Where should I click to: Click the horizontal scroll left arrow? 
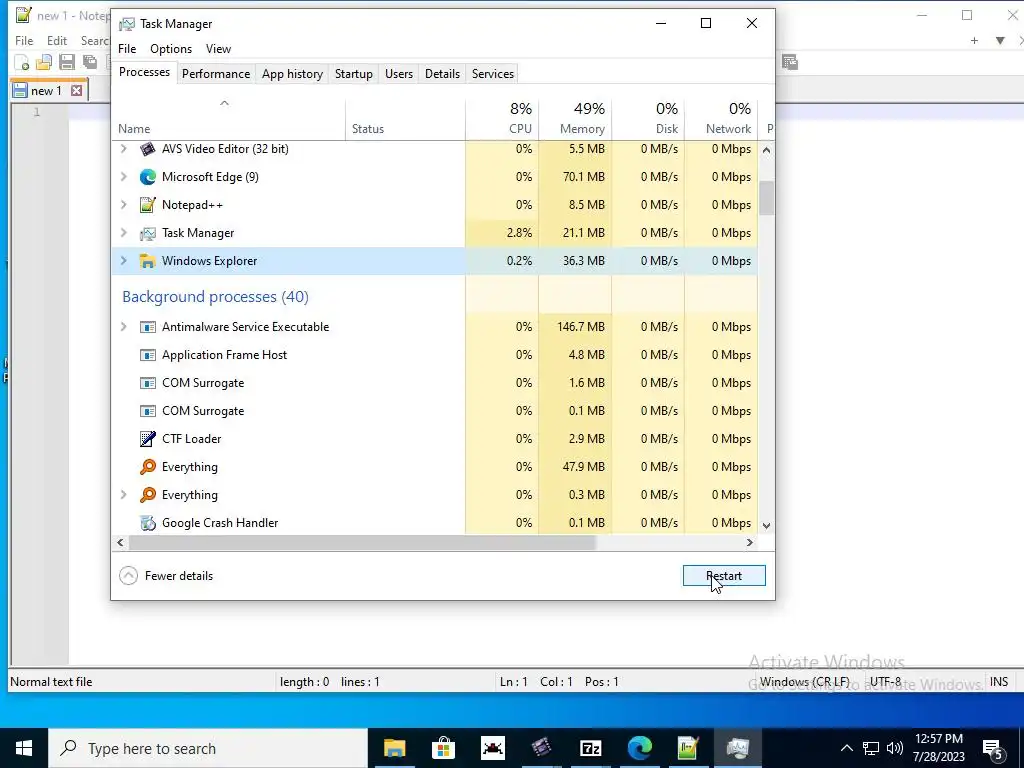point(120,543)
